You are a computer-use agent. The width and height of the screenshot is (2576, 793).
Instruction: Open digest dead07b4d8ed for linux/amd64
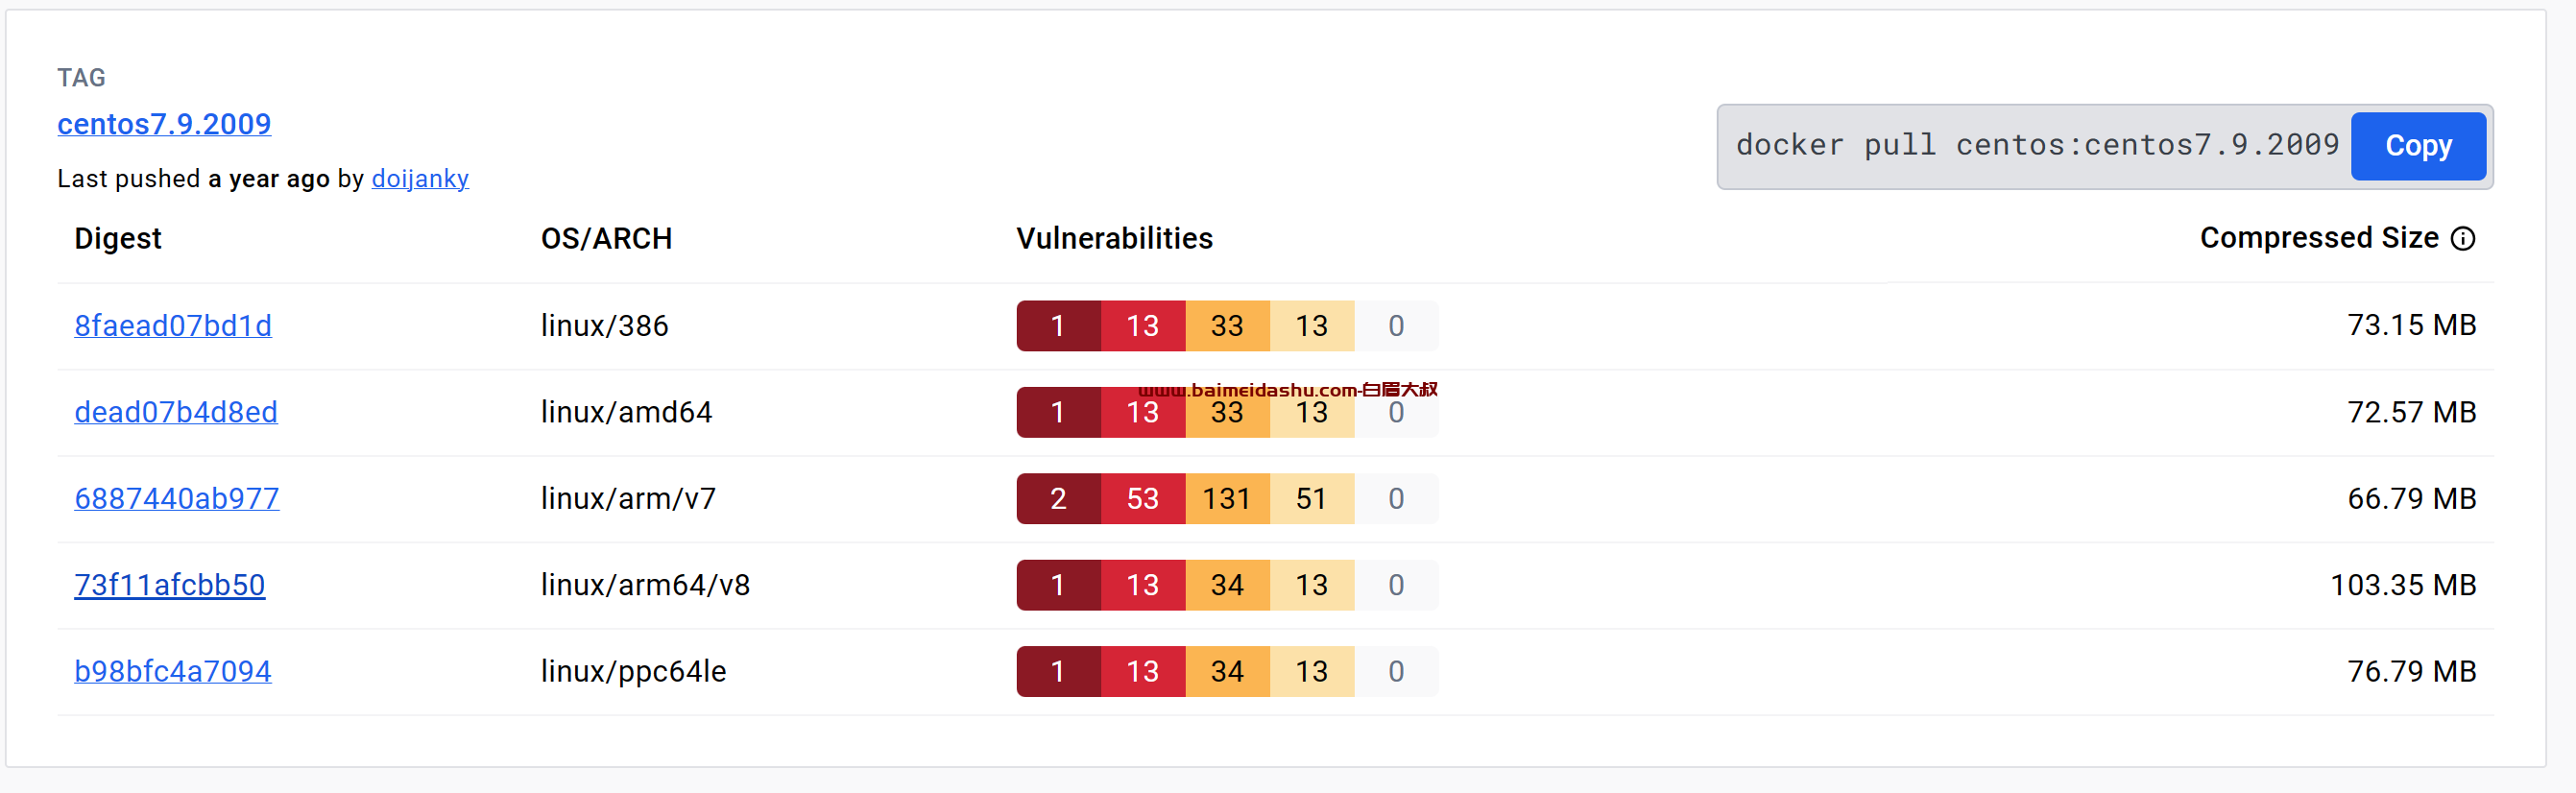[176, 412]
